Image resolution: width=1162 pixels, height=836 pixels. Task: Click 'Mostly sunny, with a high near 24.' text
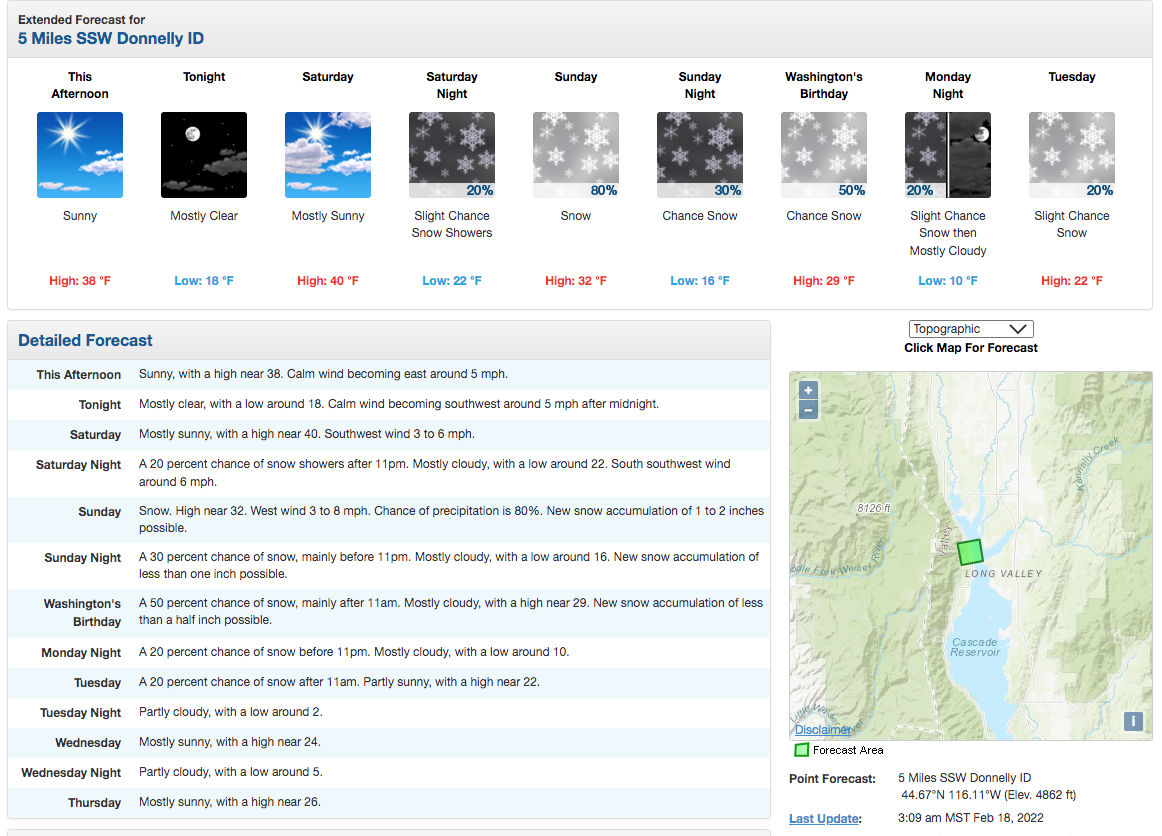tap(230, 742)
